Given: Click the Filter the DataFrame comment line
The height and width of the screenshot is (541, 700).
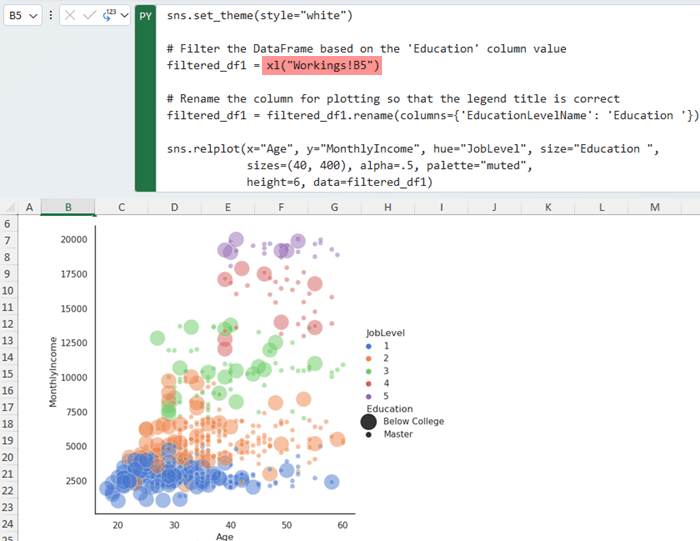Looking at the screenshot, I should 367,49.
